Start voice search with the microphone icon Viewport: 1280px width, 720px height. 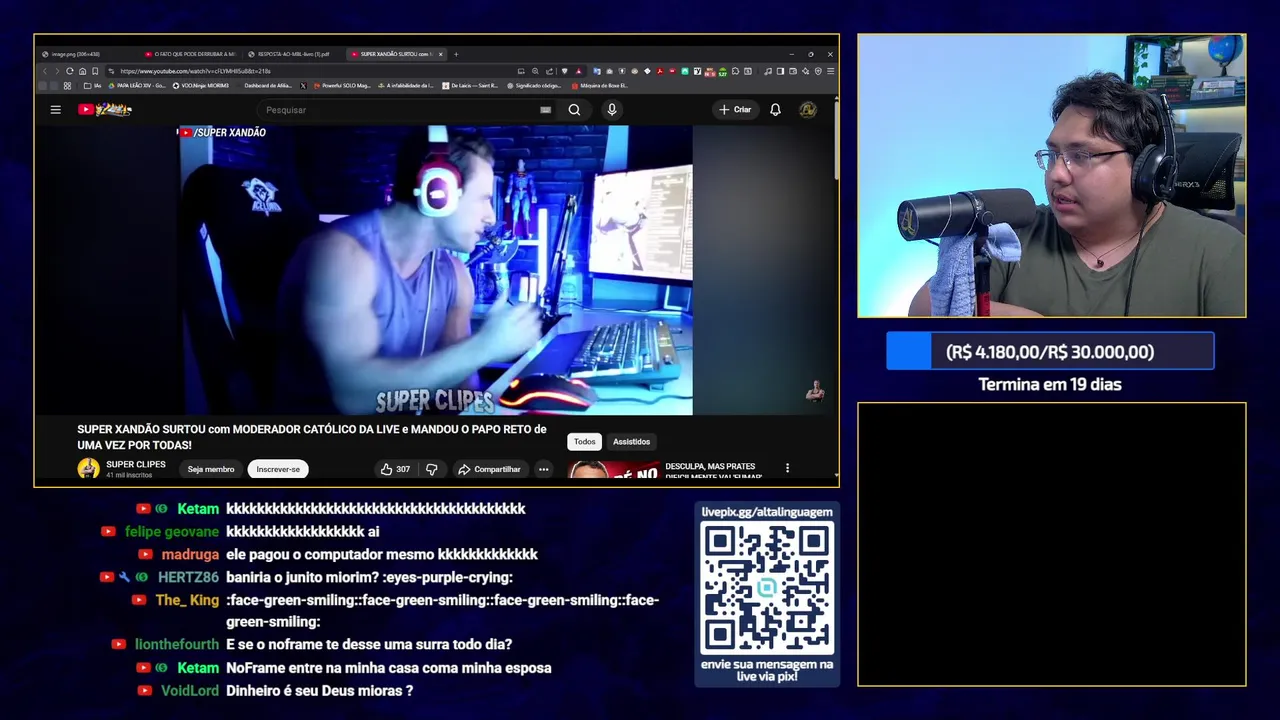point(612,110)
